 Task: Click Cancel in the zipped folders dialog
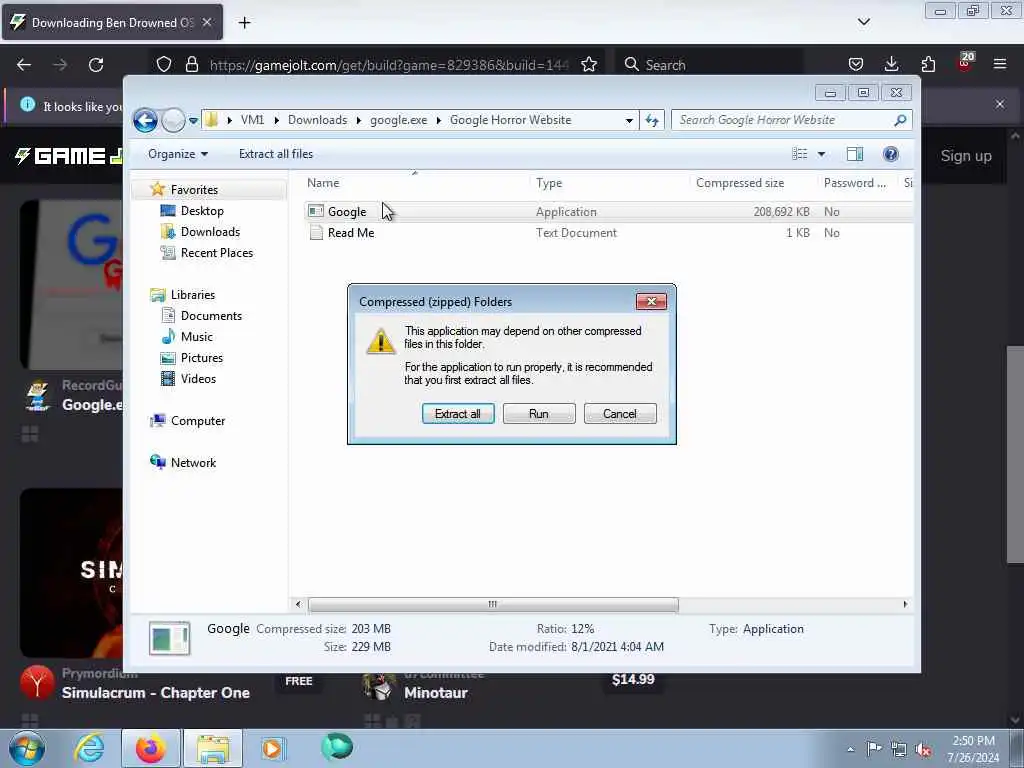coord(620,413)
